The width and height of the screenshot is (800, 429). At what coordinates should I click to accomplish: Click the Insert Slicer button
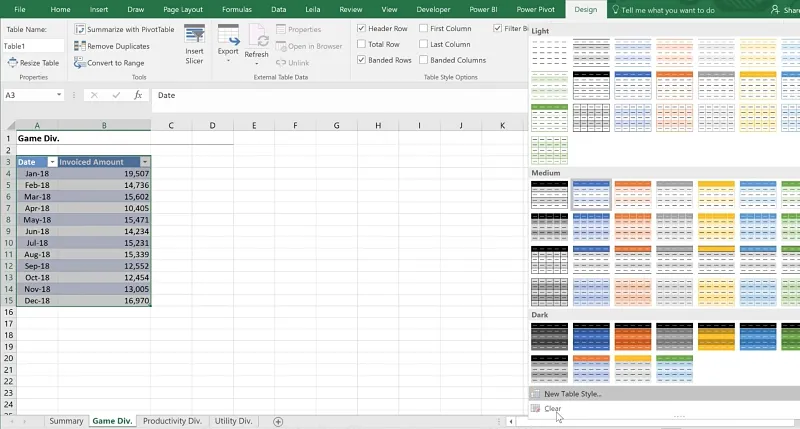click(x=194, y=45)
